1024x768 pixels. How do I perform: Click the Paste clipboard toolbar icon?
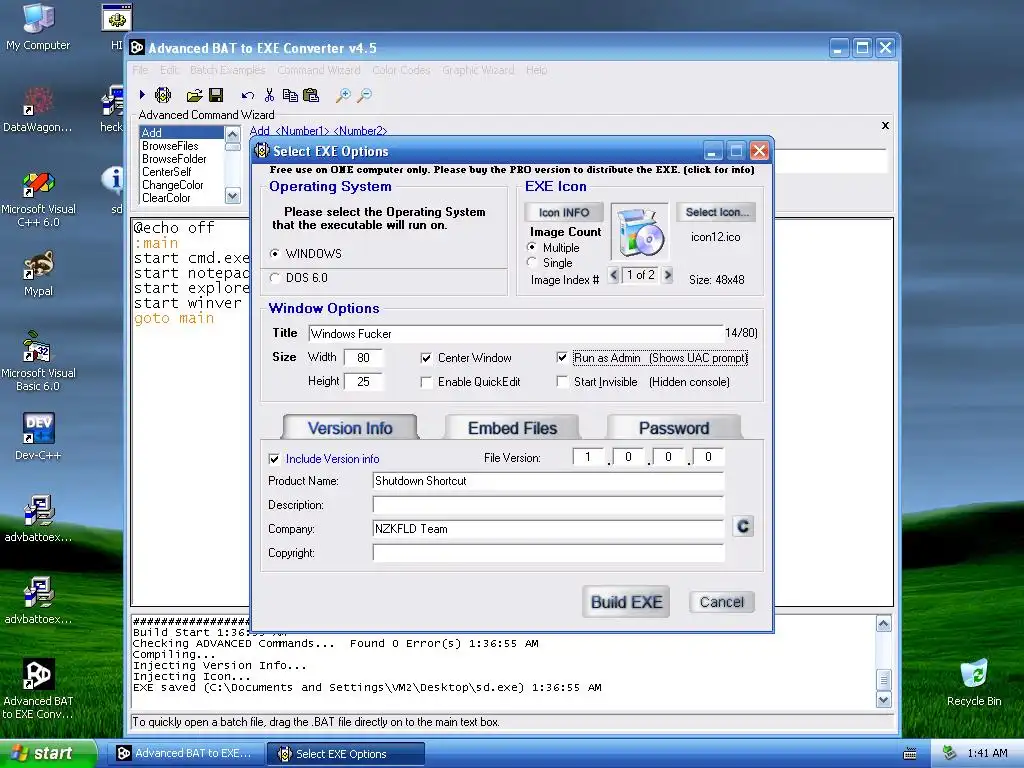(311, 95)
